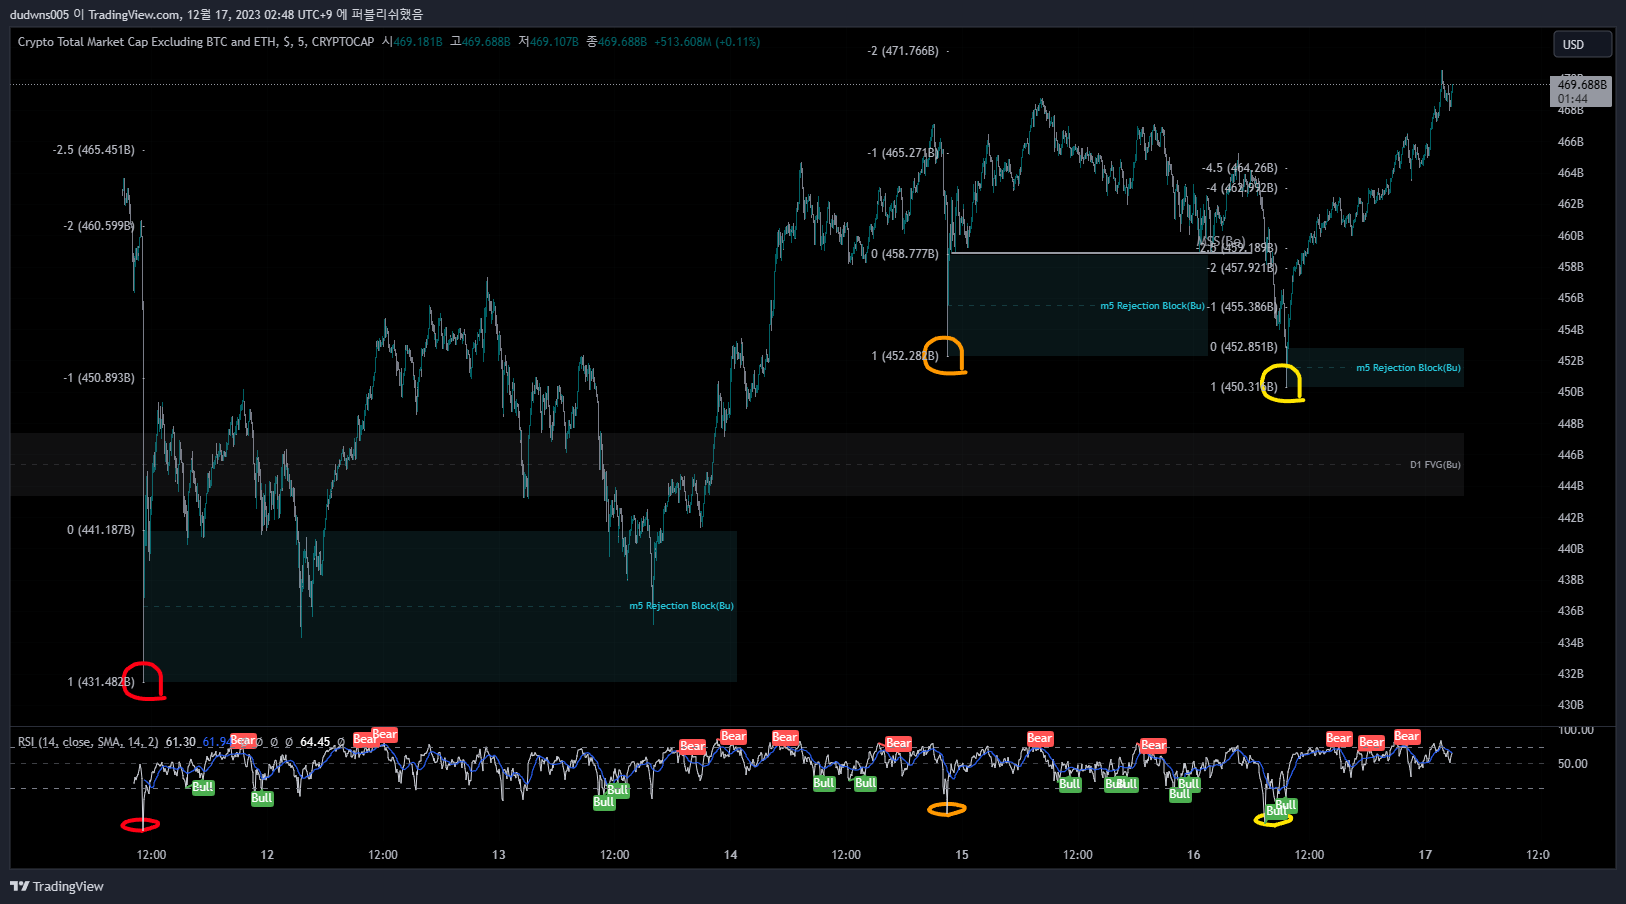Select the Fib level label 1 (431.482B)
The image size is (1626, 904).
tap(101, 682)
